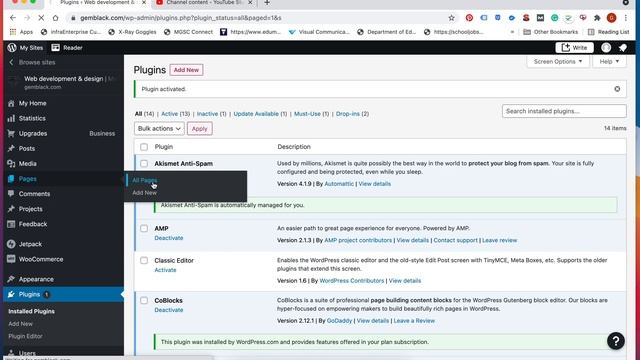
Task: Filter plugins by Active (13)
Action: click(176, 114)
